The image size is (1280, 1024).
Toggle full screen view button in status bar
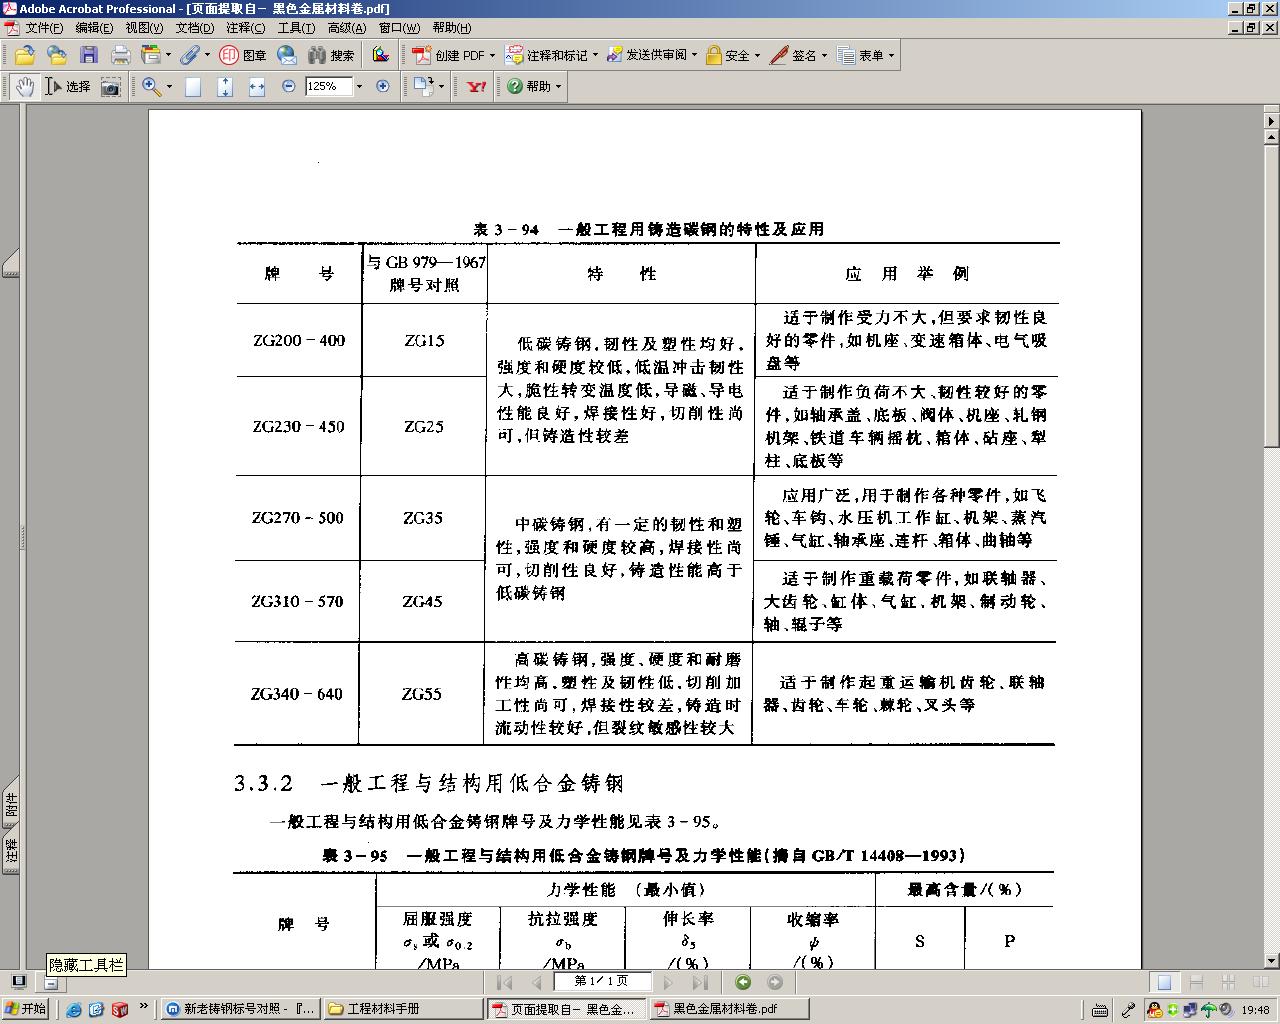(x=18, y=982)
